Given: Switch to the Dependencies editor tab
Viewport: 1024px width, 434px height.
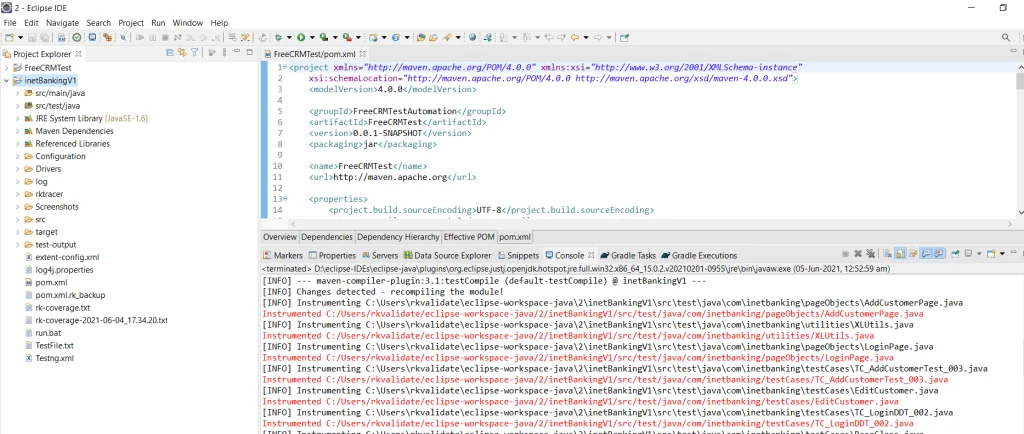Looking at the screenshot, I should pos(327,237).
